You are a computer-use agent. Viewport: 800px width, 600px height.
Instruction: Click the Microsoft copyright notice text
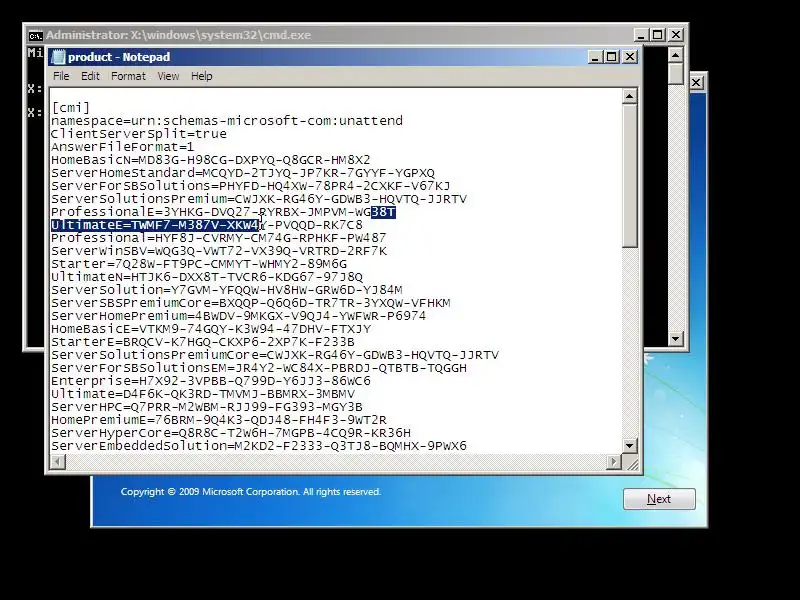tap(251, 492)
